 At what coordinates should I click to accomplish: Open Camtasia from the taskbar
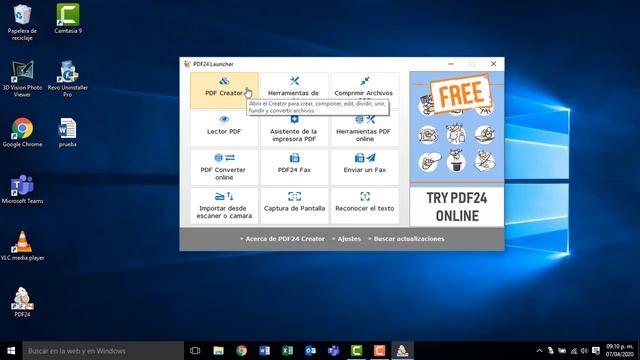[356, 351]
